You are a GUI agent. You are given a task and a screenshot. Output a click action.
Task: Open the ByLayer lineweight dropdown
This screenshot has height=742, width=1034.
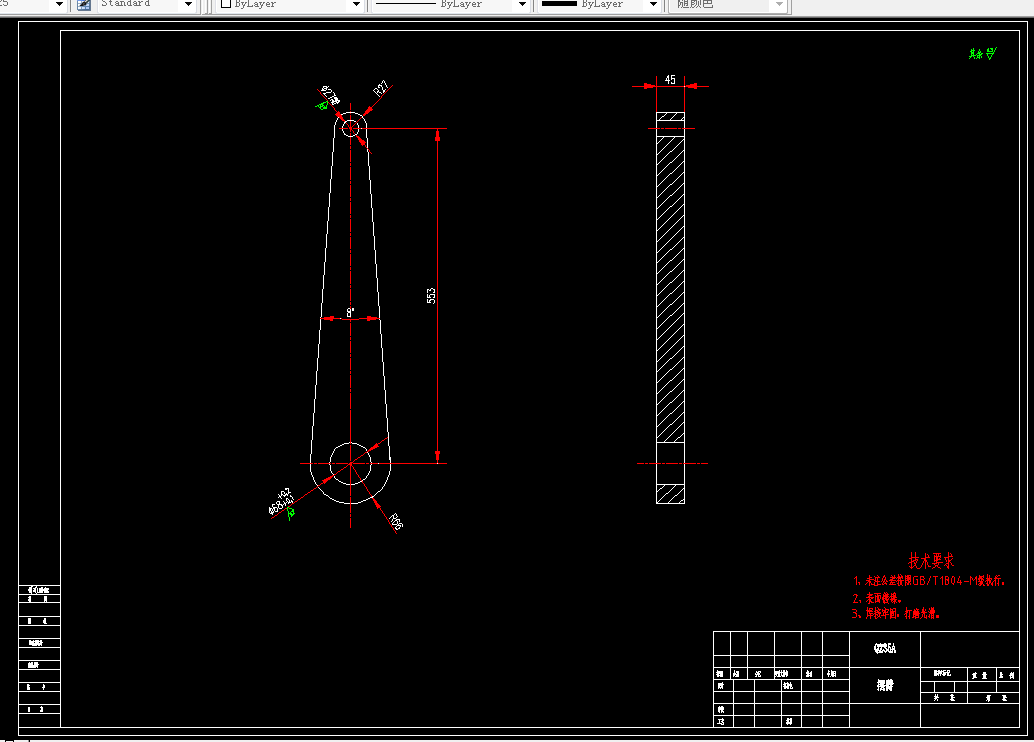click(654, 5)
